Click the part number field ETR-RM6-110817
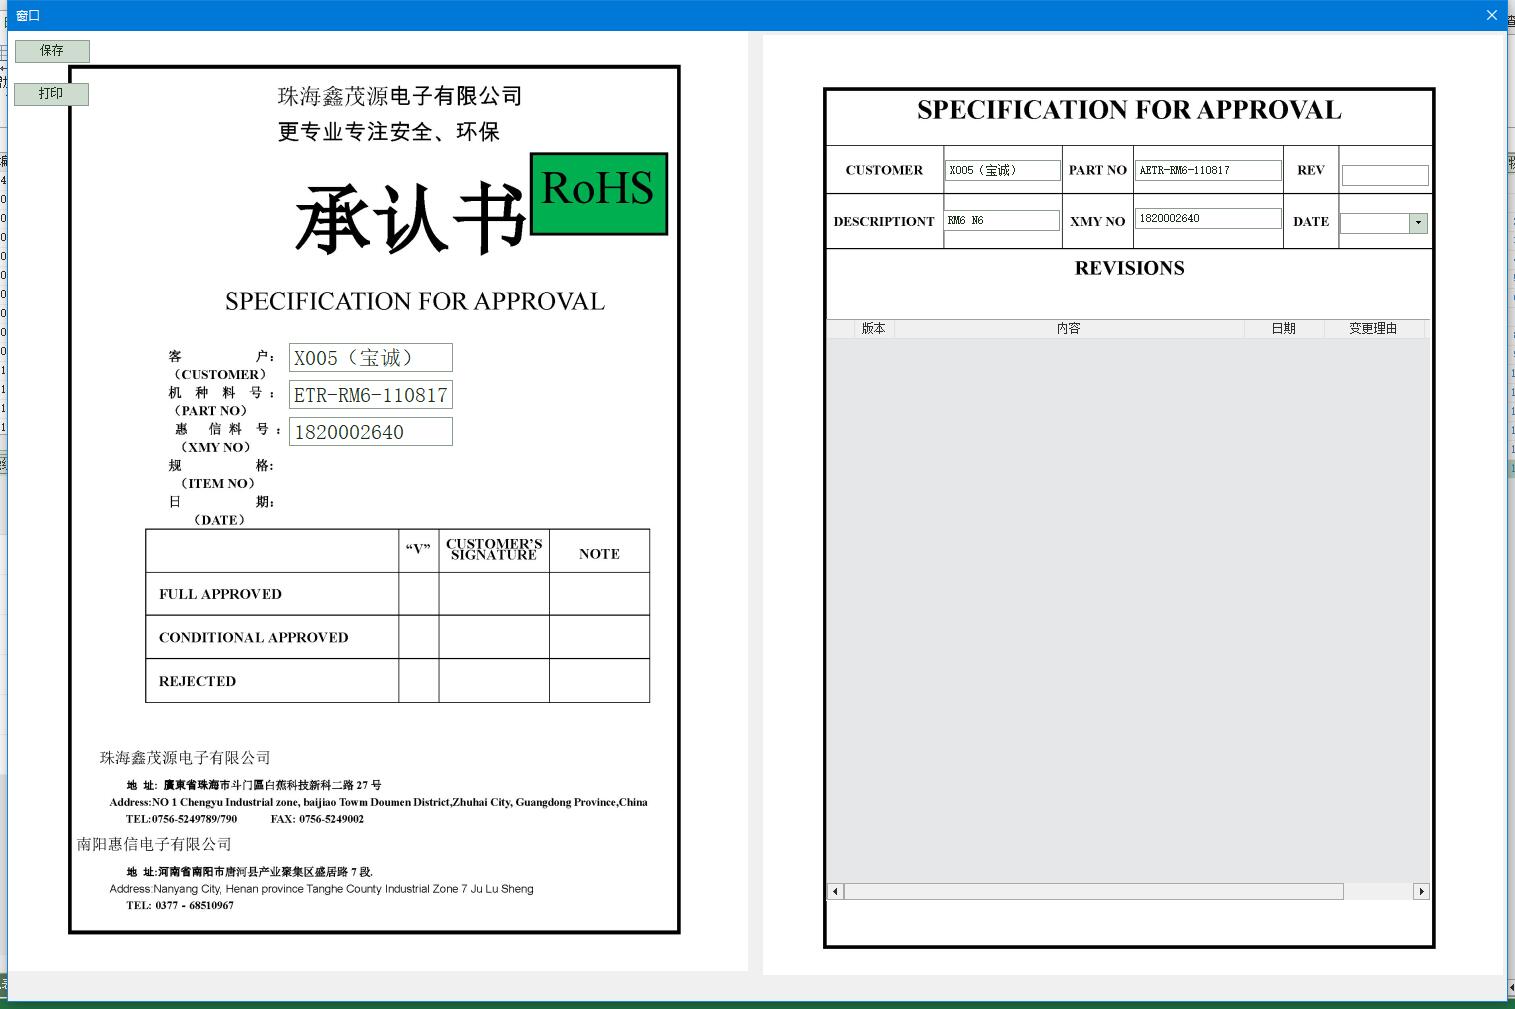 [371, 395]
